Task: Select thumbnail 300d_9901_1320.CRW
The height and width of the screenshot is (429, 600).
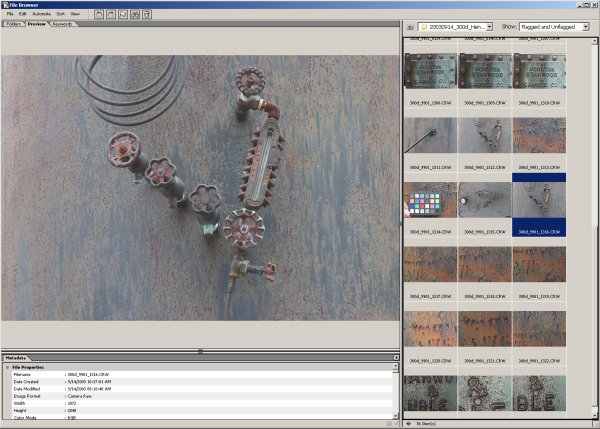Action: coord(430,329)
